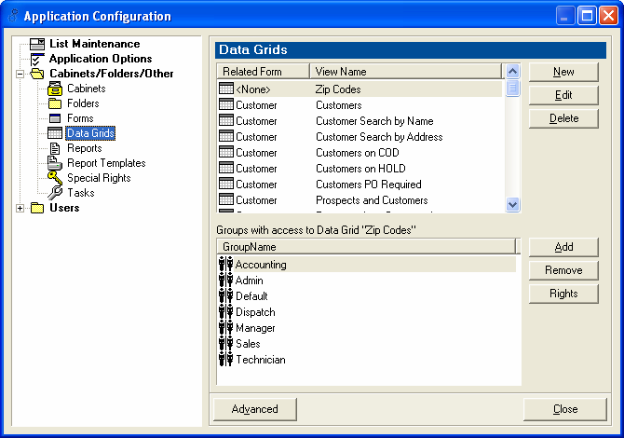Click the Edit button
The image size is (624, 438).
coord(564,95)
